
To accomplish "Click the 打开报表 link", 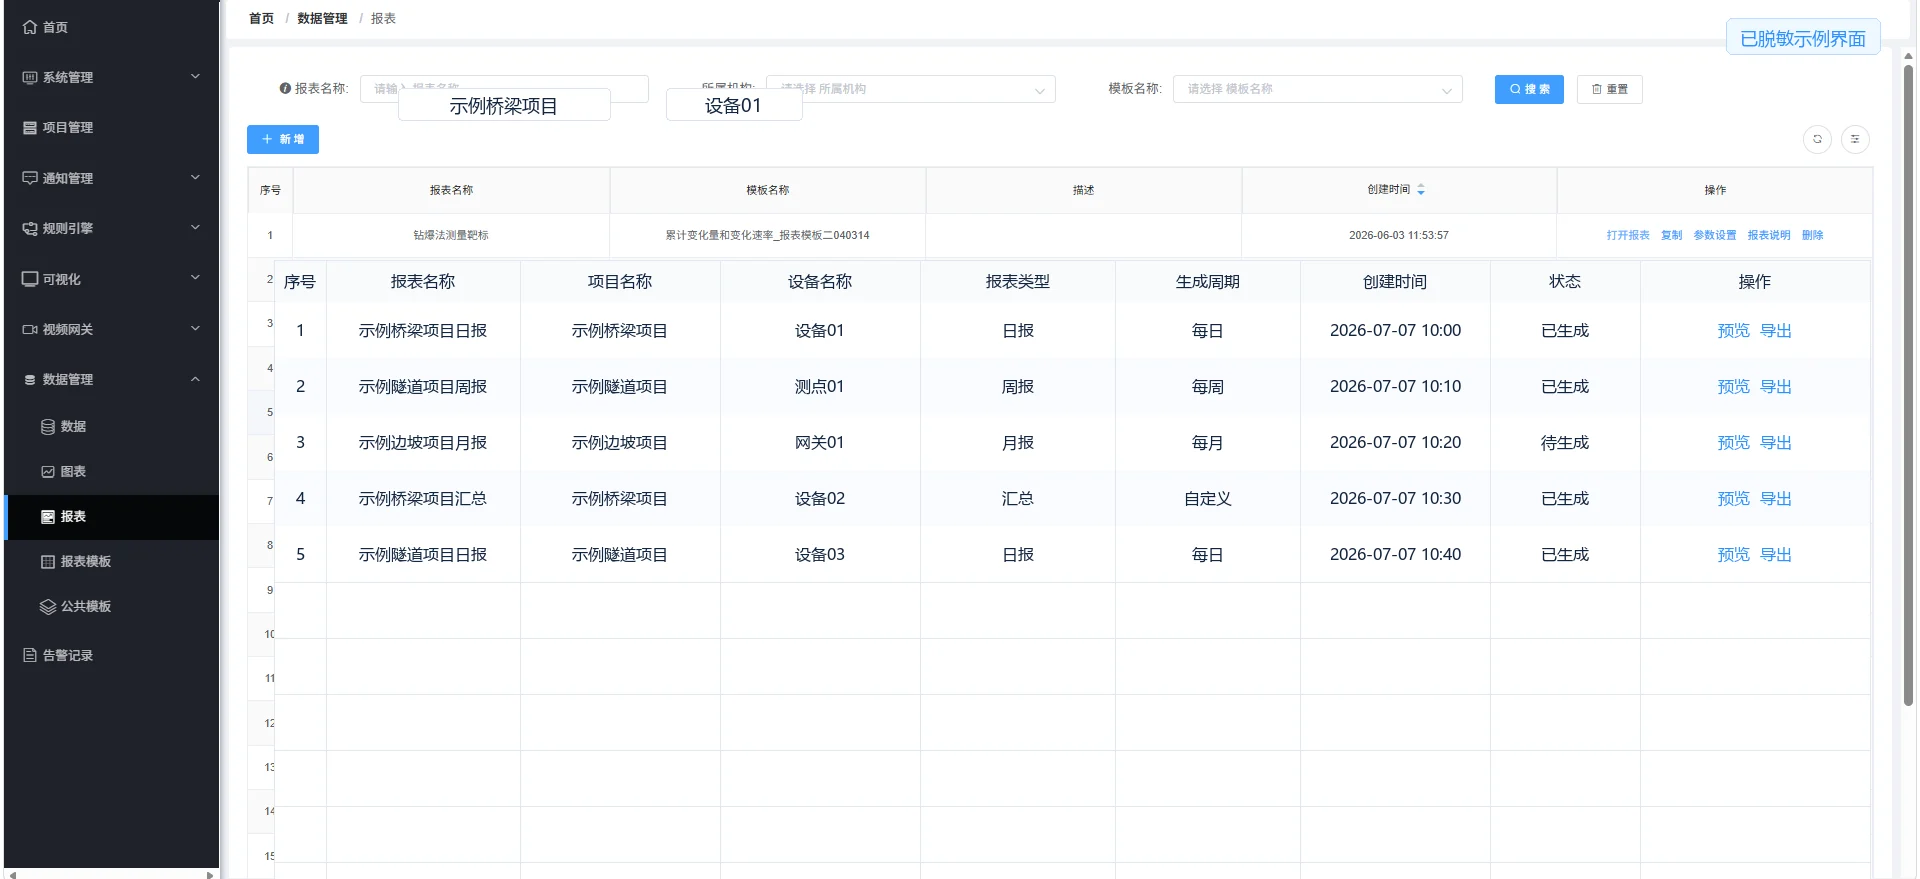I will tap(1628, 235).
